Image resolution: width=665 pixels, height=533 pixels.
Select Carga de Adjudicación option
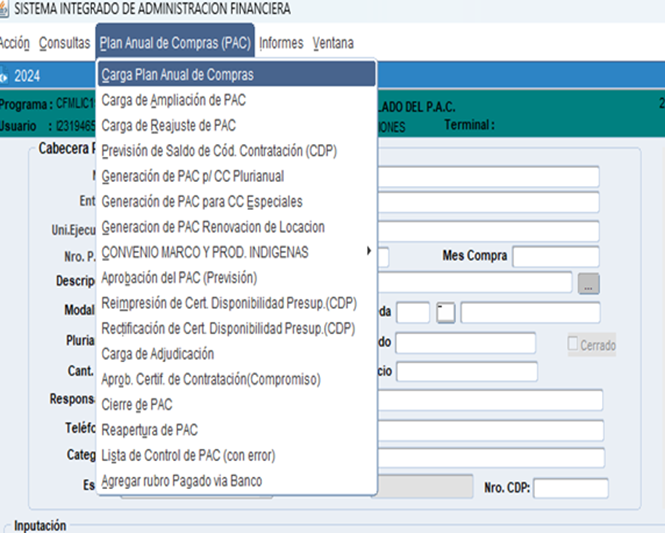(157, 353)
